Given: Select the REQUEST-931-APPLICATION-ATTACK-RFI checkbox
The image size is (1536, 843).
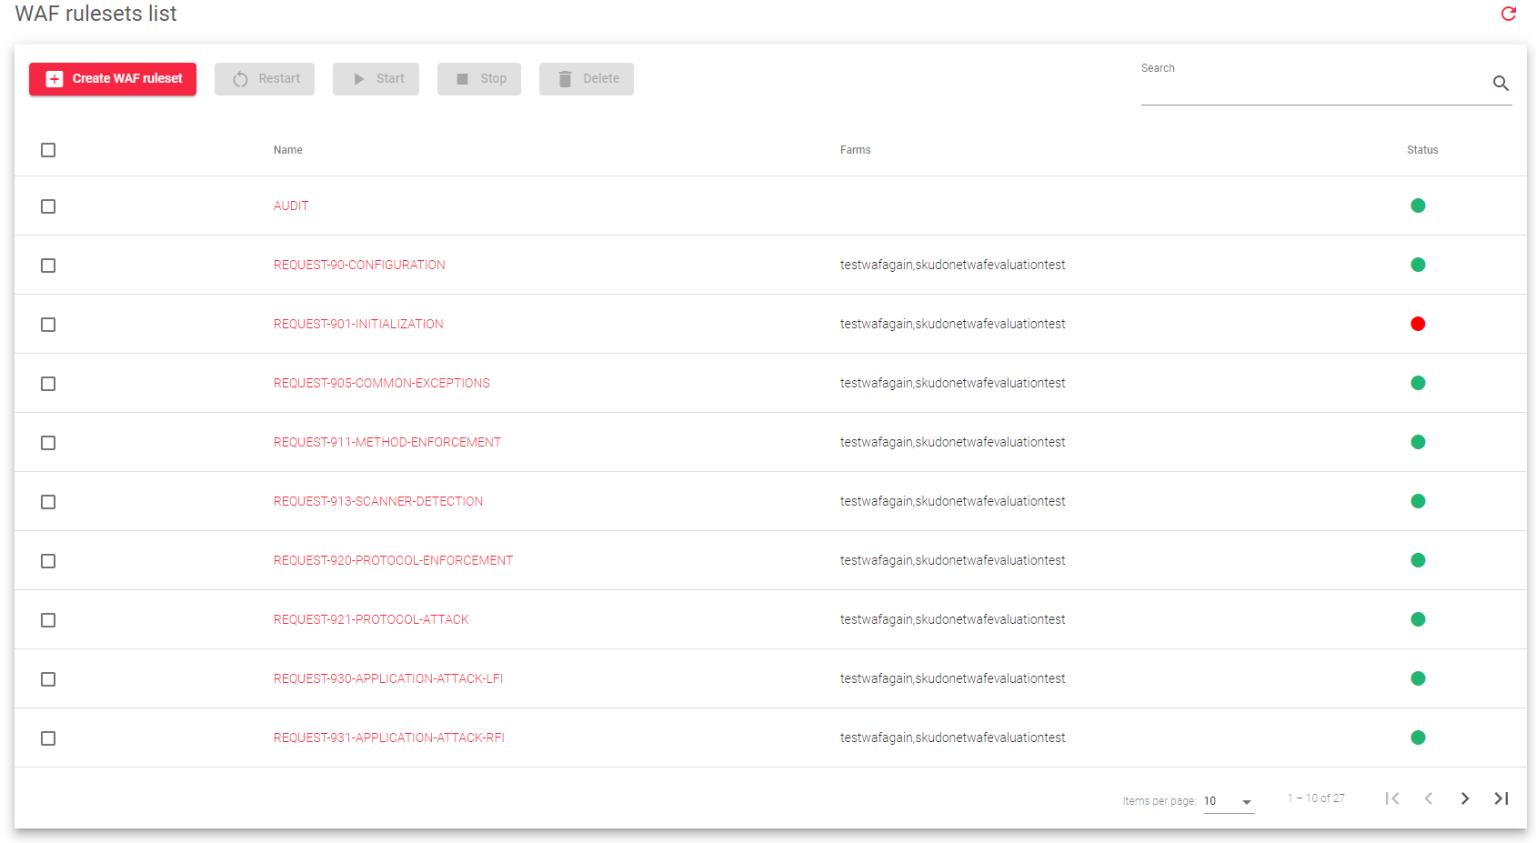Looking at the screenshot, I should [48, 738].
